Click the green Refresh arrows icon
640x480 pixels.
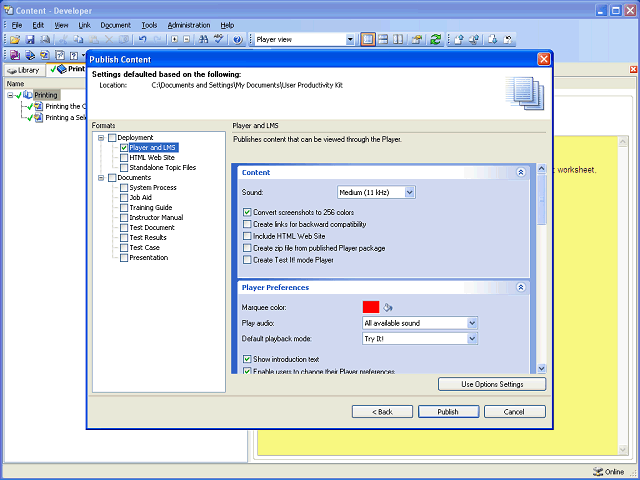pos(436,40)
